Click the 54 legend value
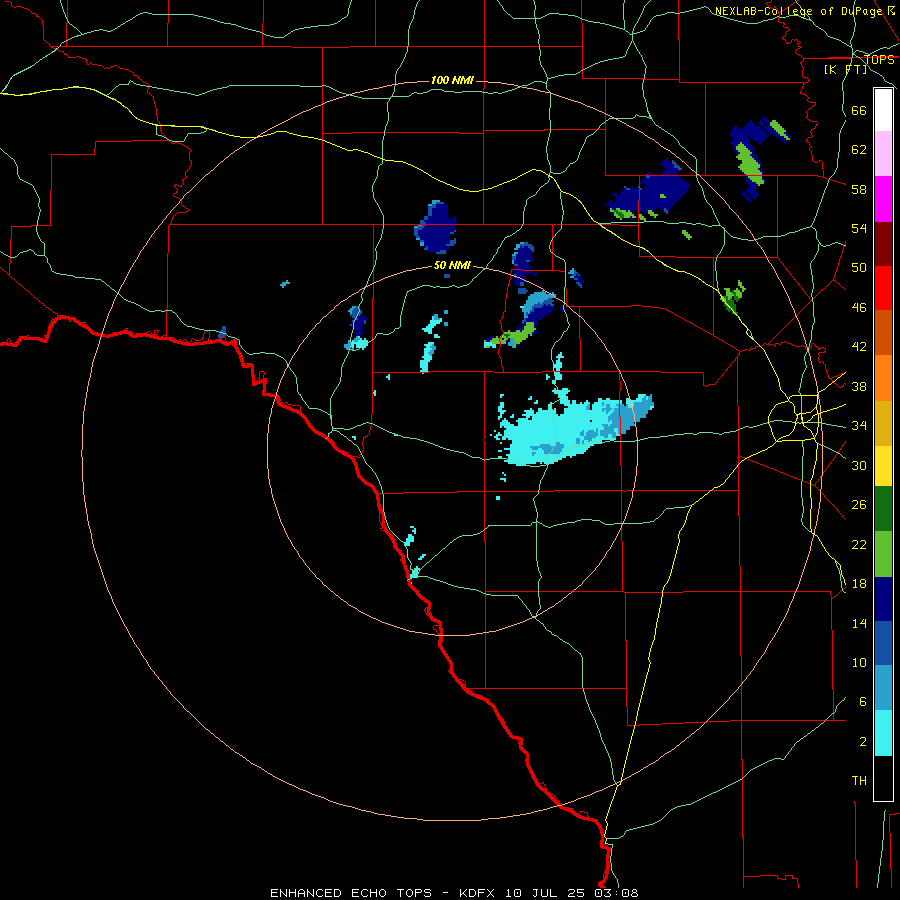This screenshot has height=900, width=900. point(859,228)
